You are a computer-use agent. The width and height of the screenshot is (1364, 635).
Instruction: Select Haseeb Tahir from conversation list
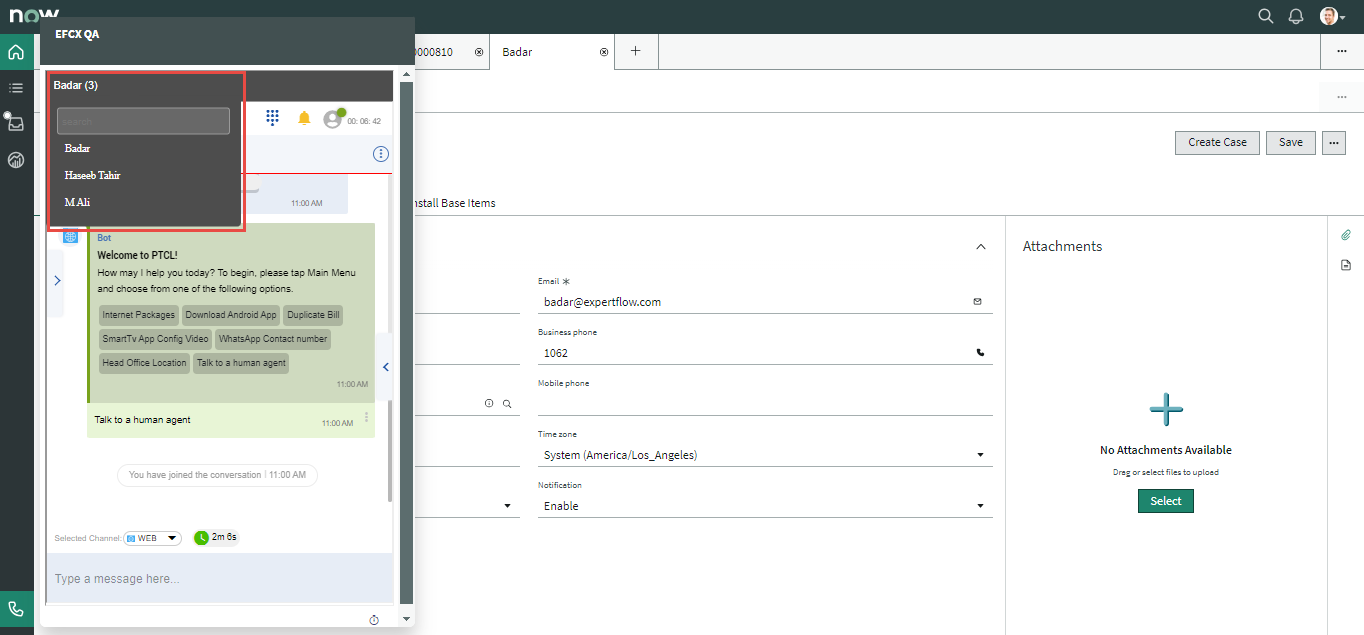click(93, 175)
